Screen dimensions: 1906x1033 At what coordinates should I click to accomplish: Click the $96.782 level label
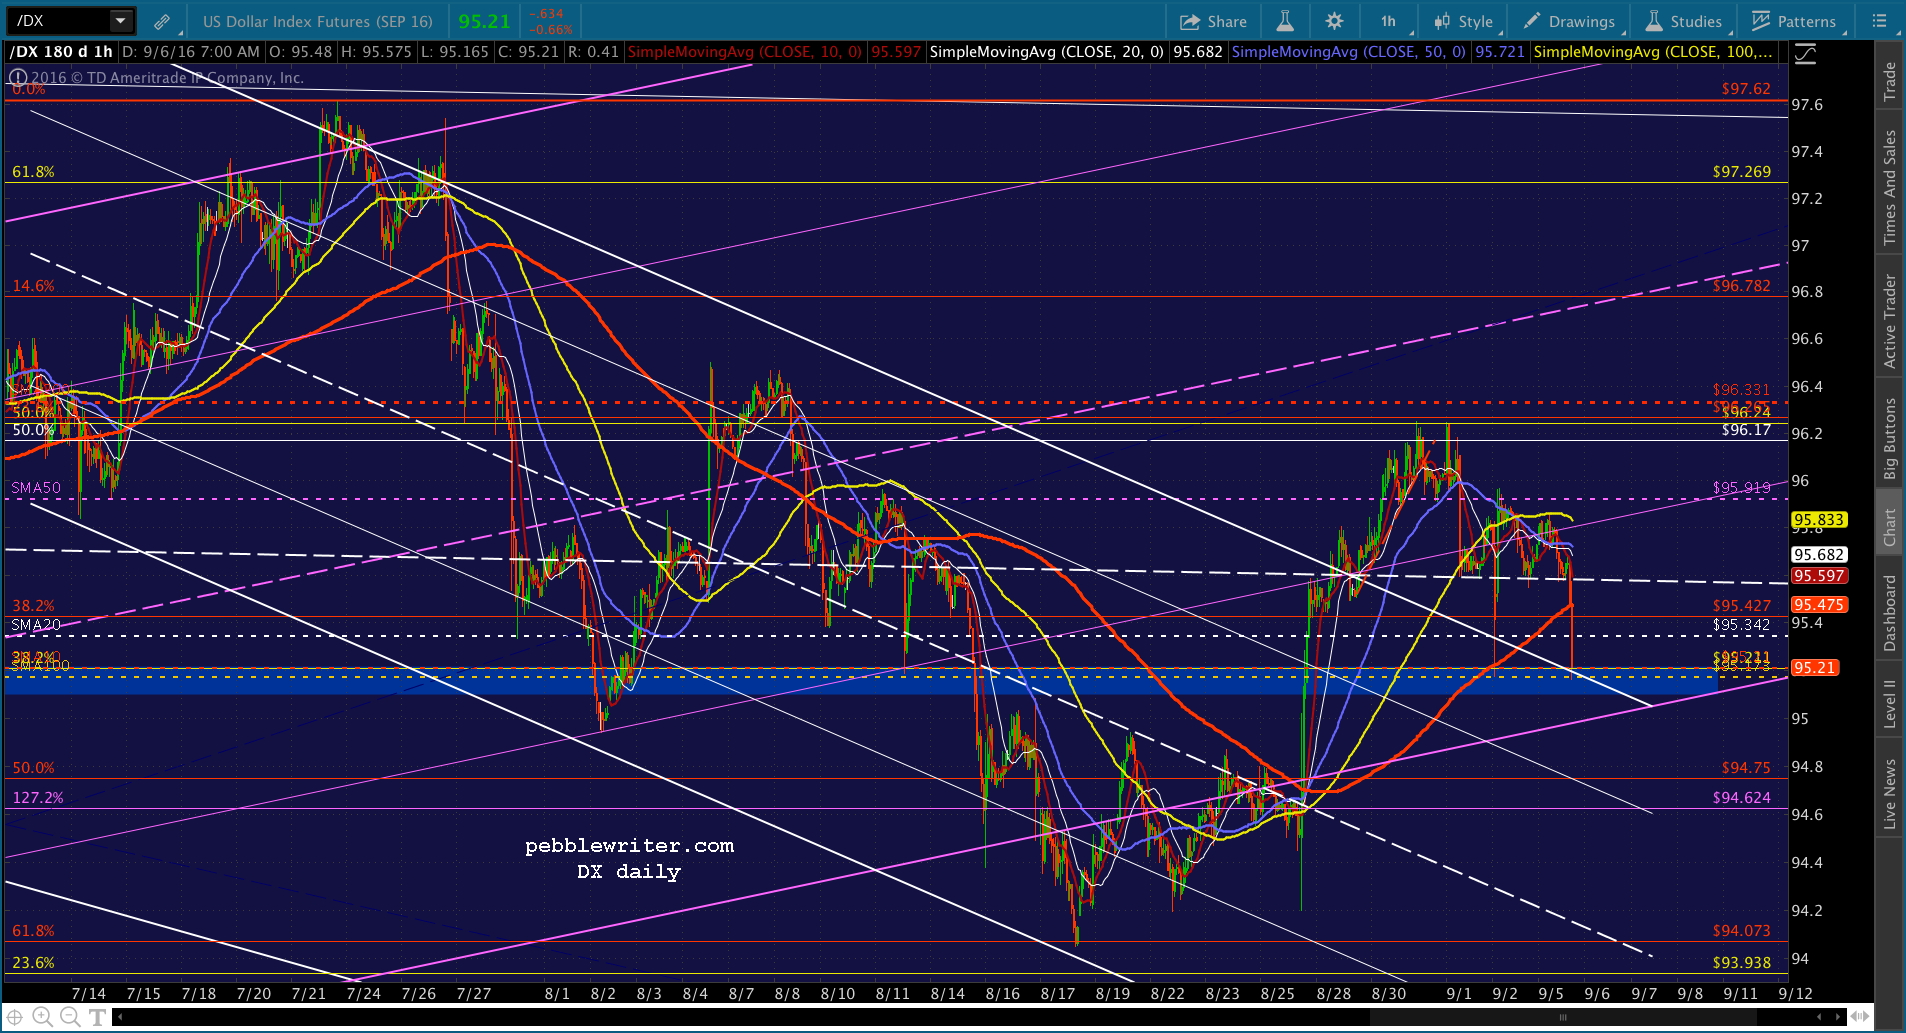coord(1741,286)
